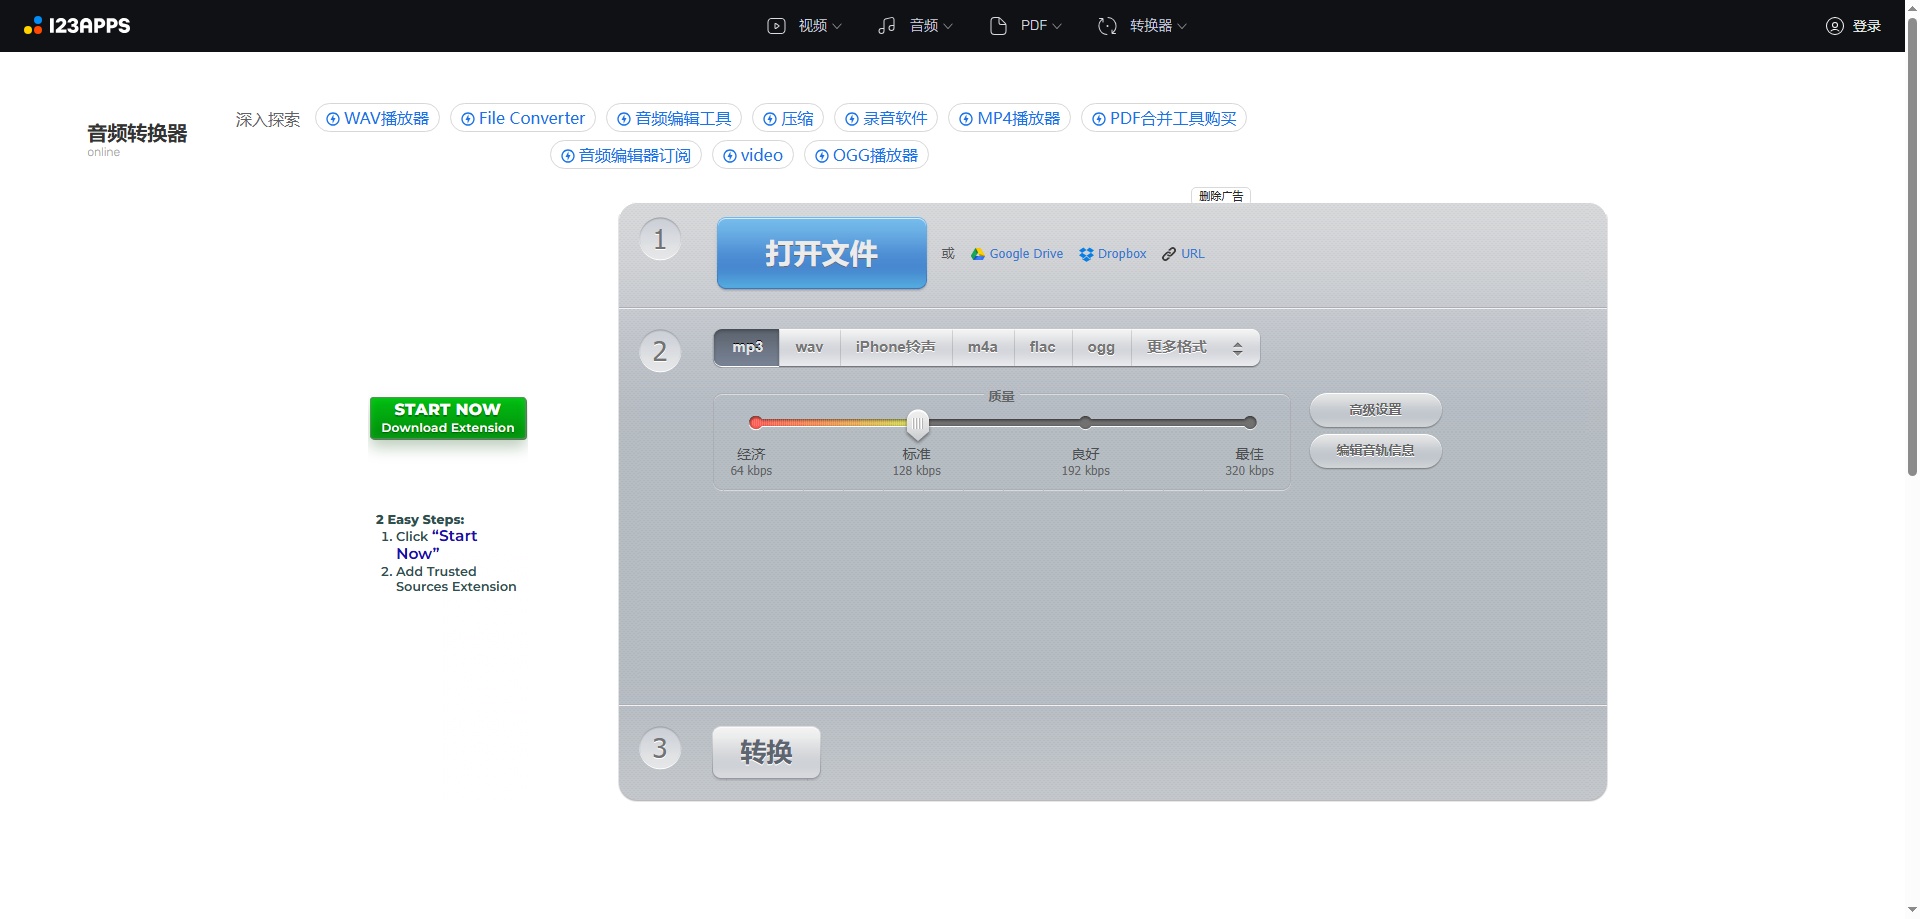Select the wav format option
Screen dimensions: 1920x919
[809, 347]
